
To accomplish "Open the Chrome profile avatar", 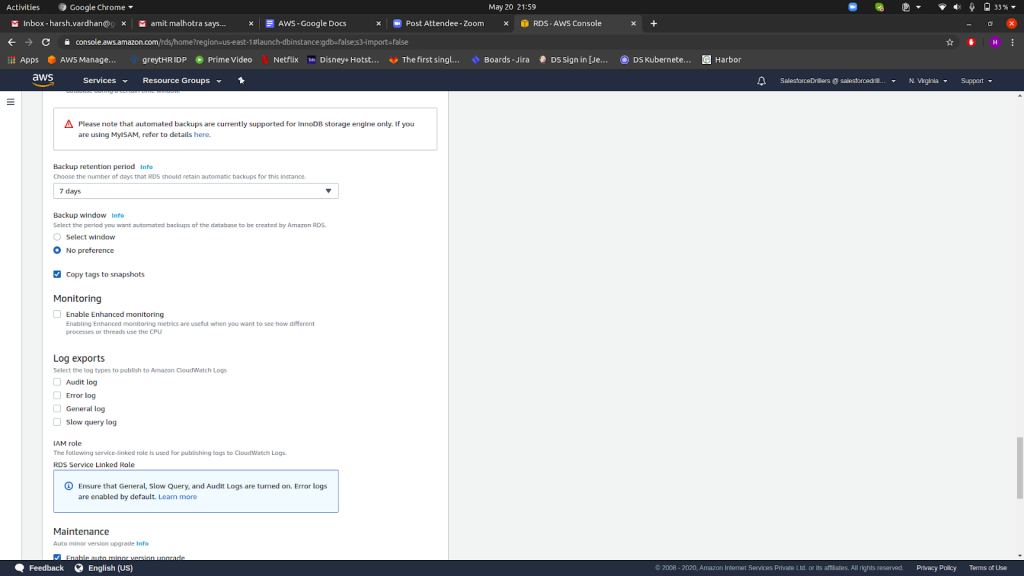I will (x=995, y=42).
